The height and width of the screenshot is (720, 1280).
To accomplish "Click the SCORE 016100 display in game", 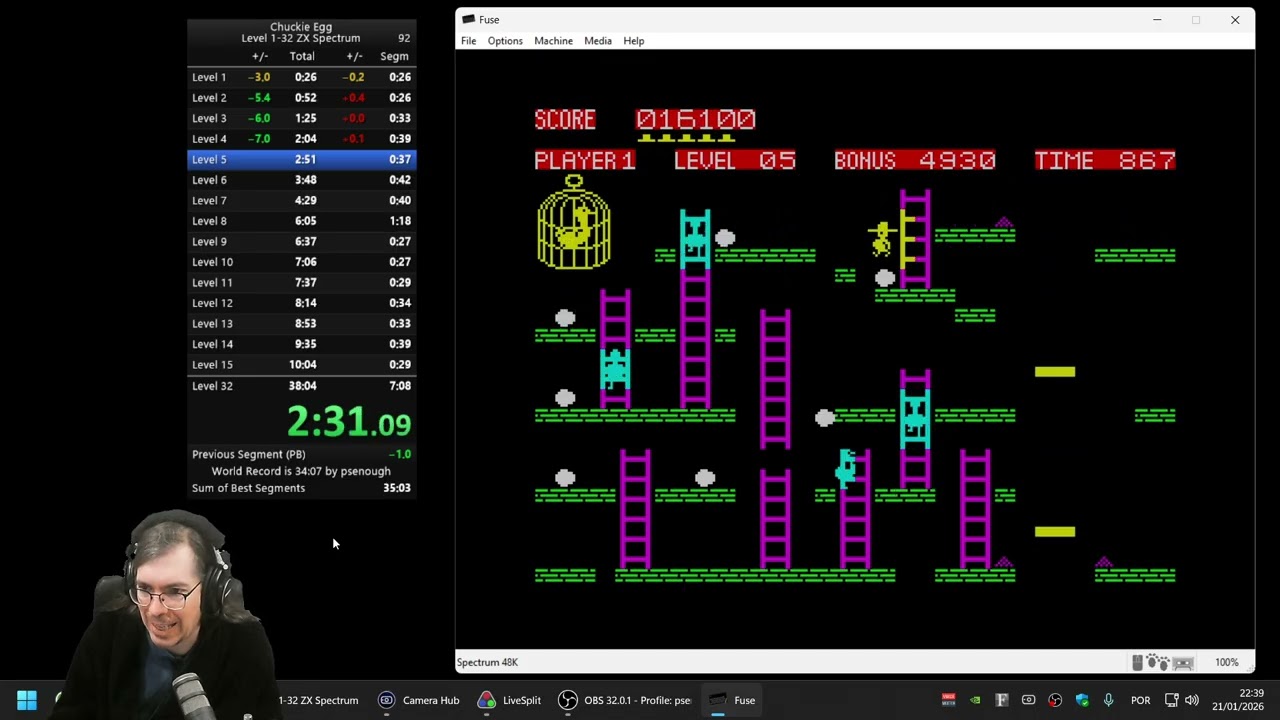I will tap(645, 120).
